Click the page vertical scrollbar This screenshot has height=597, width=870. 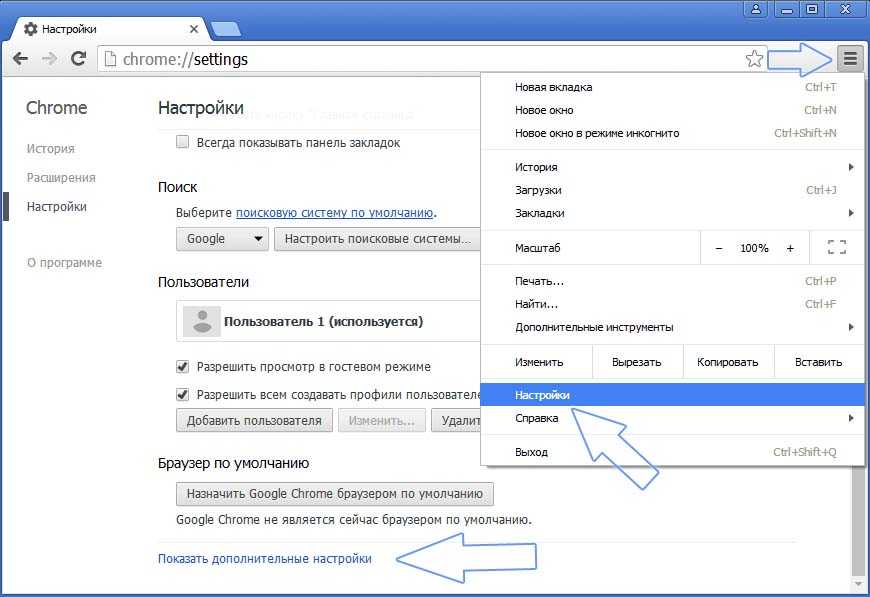[857, 522]
